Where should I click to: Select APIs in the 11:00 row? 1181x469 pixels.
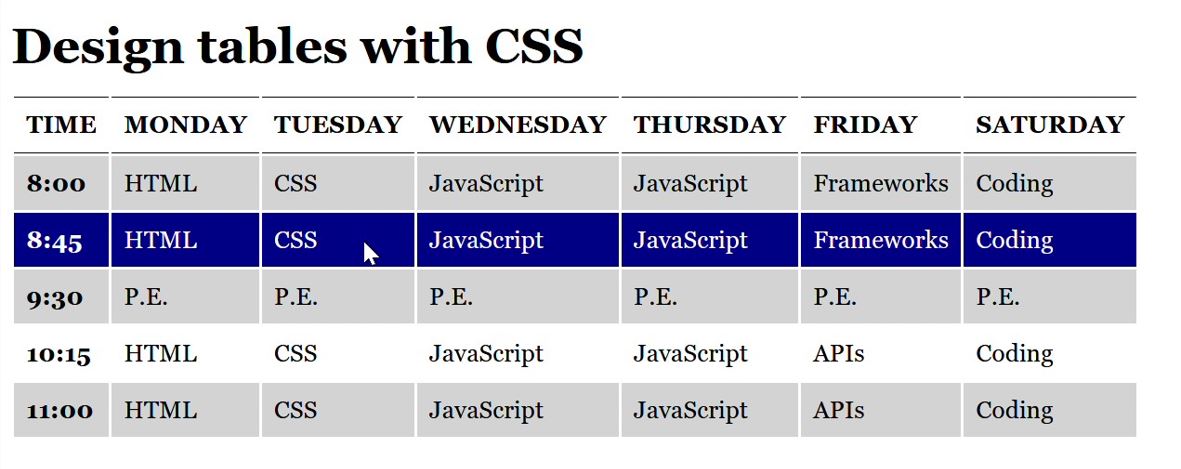point(839,411)
